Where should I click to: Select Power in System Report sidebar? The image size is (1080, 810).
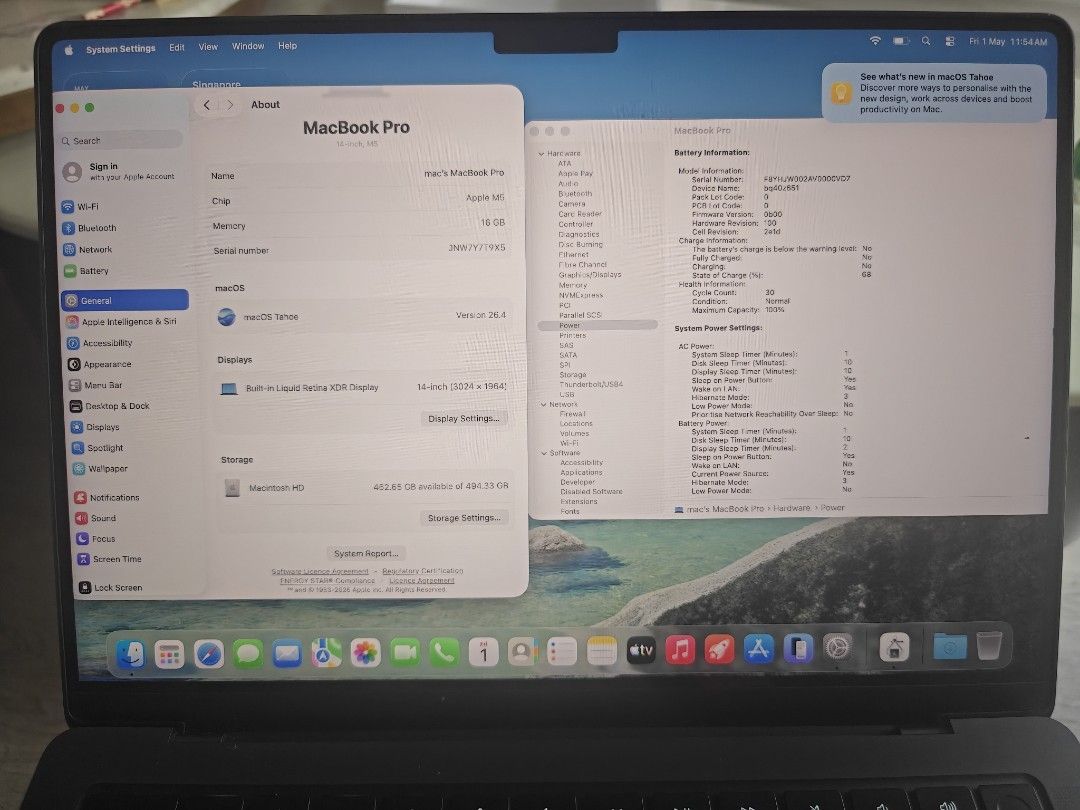[x=597, y=325]
